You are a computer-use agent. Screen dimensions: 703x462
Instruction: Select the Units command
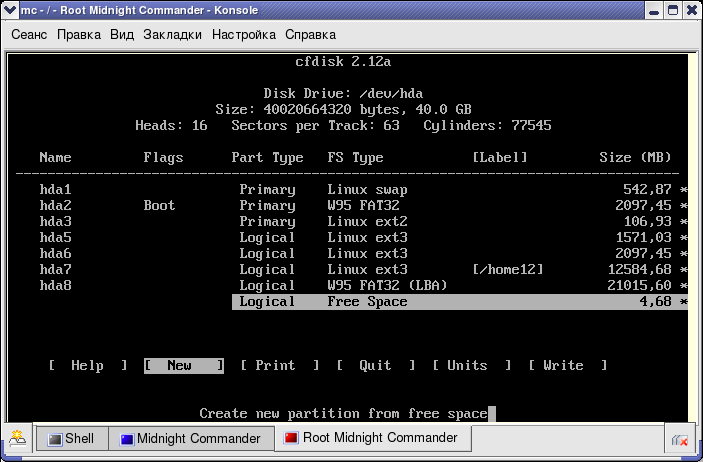472,366
